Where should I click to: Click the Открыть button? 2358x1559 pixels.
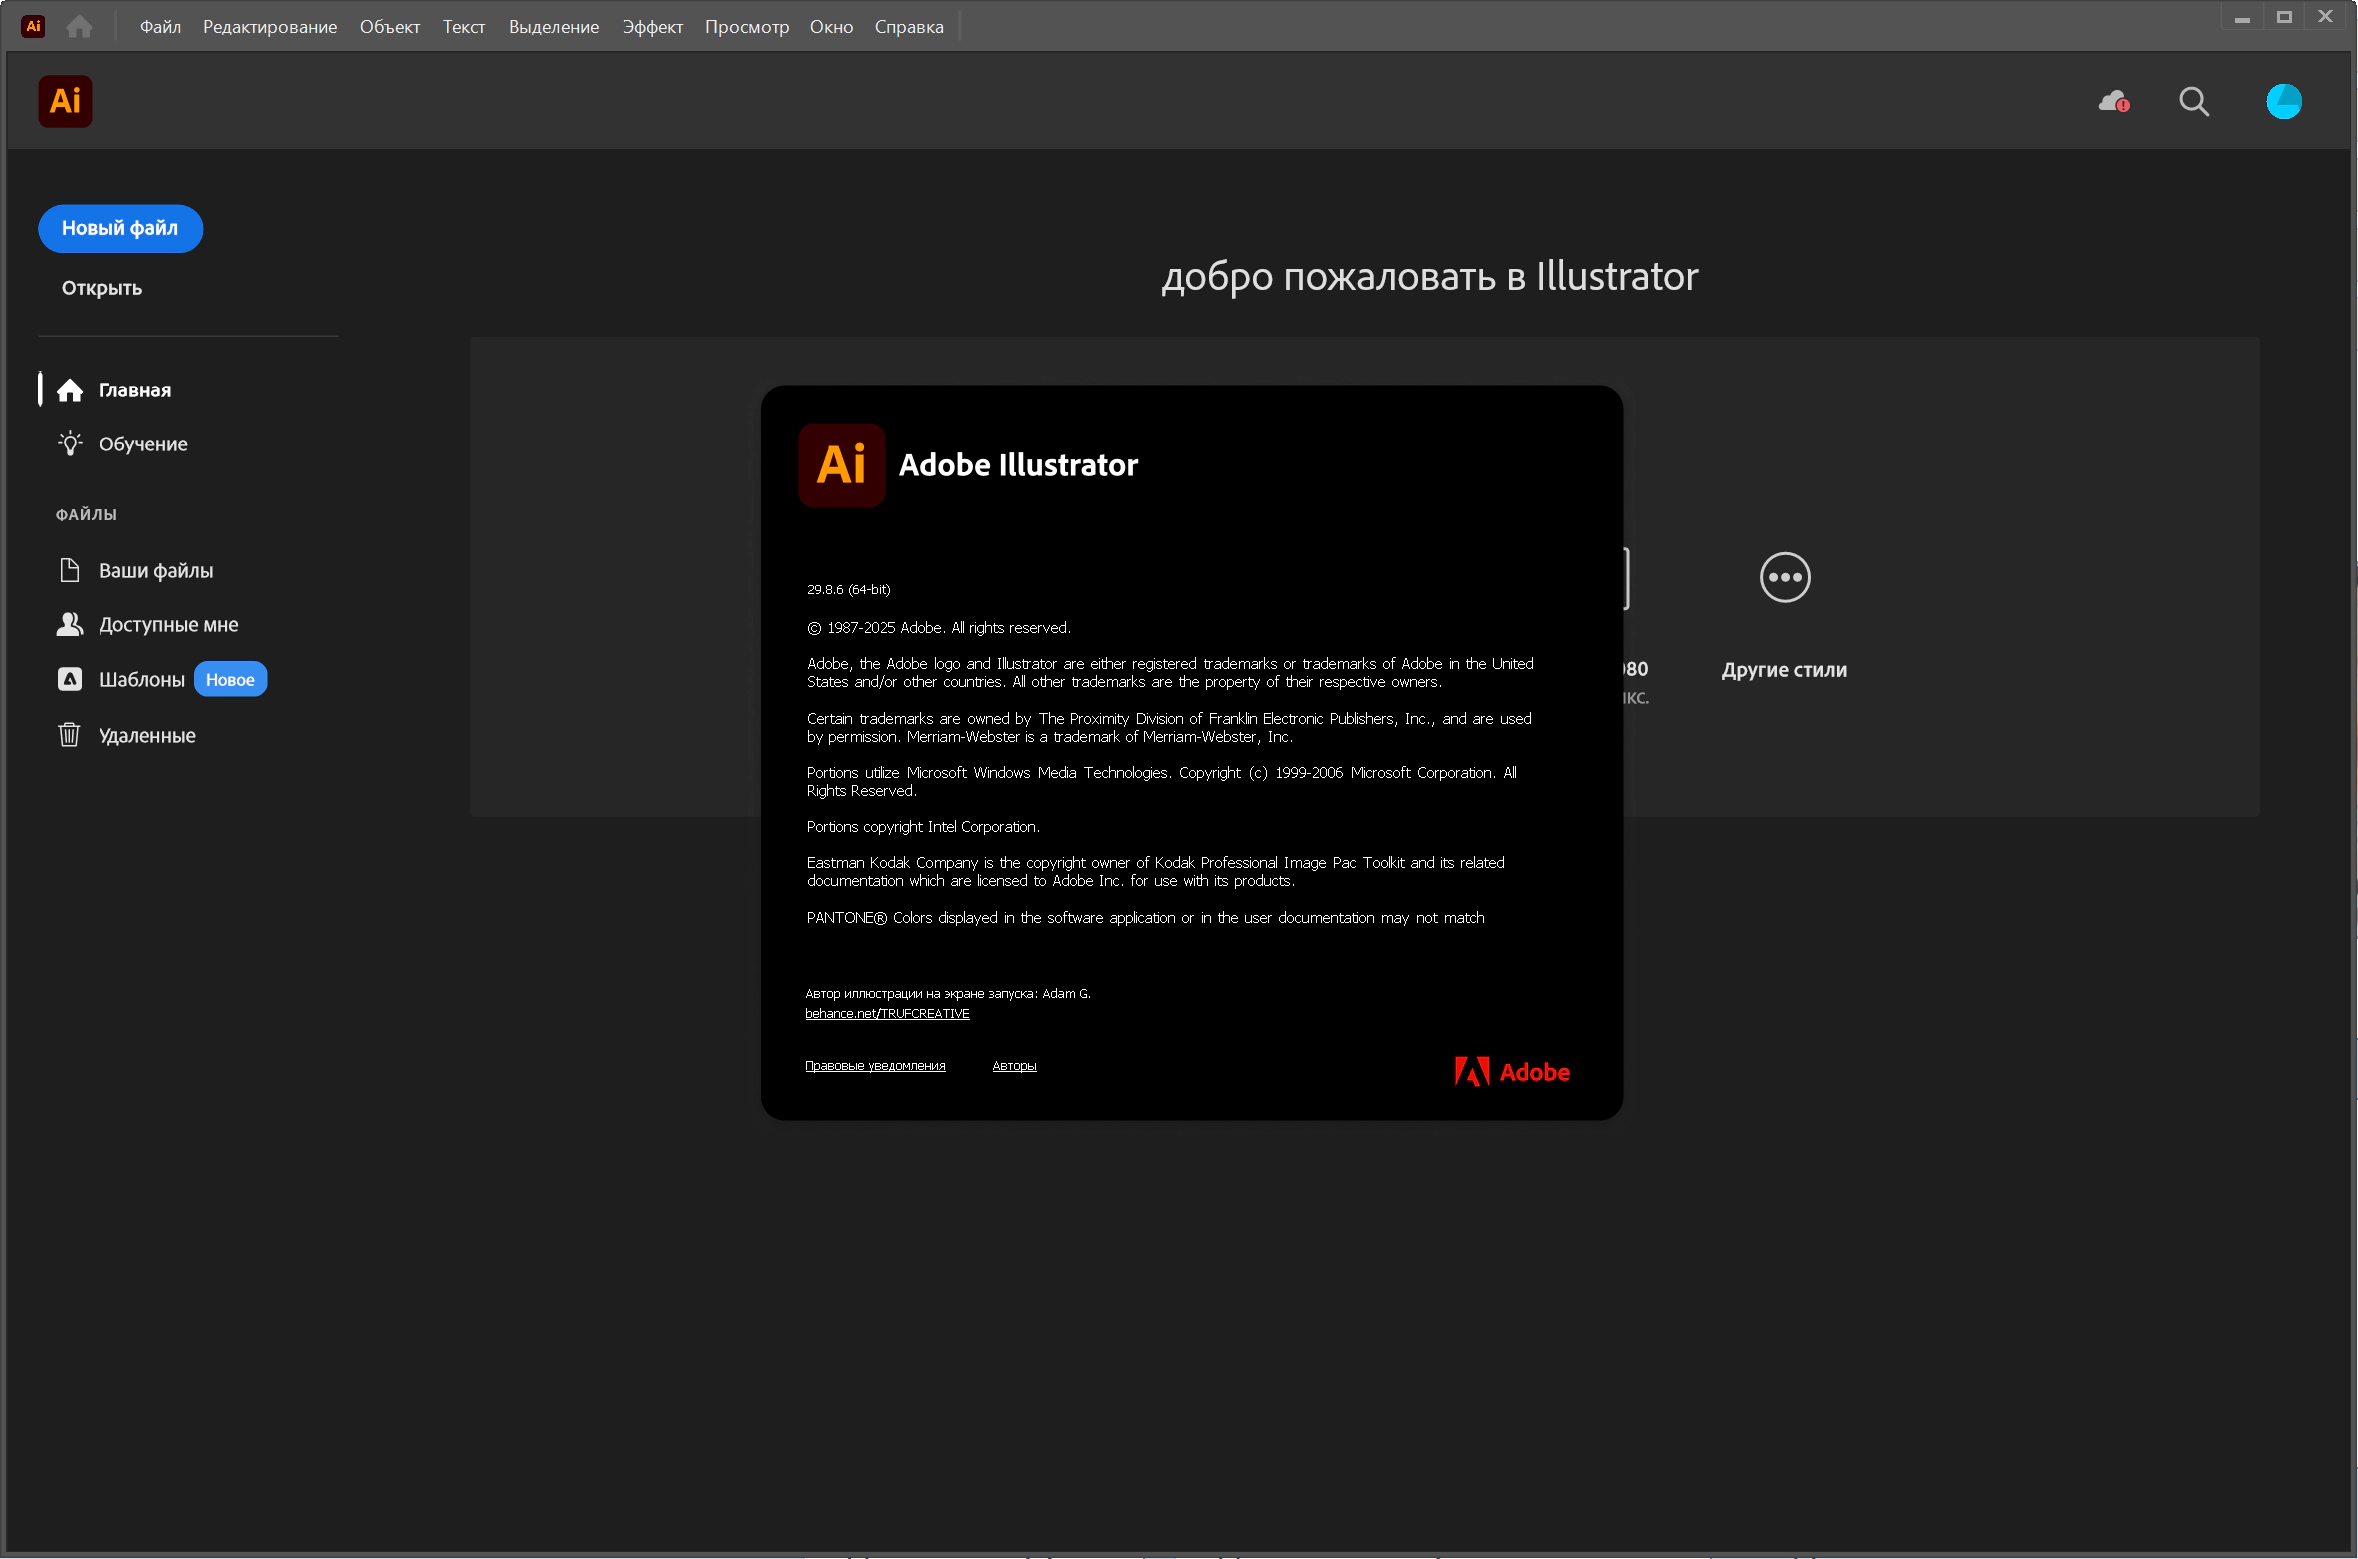(101, 288)
